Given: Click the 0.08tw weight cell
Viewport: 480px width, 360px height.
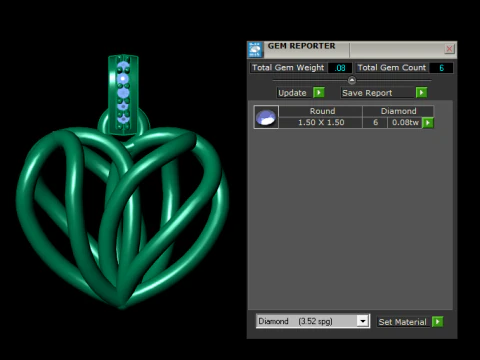Looking at the screenshot, I should point(405,123).
